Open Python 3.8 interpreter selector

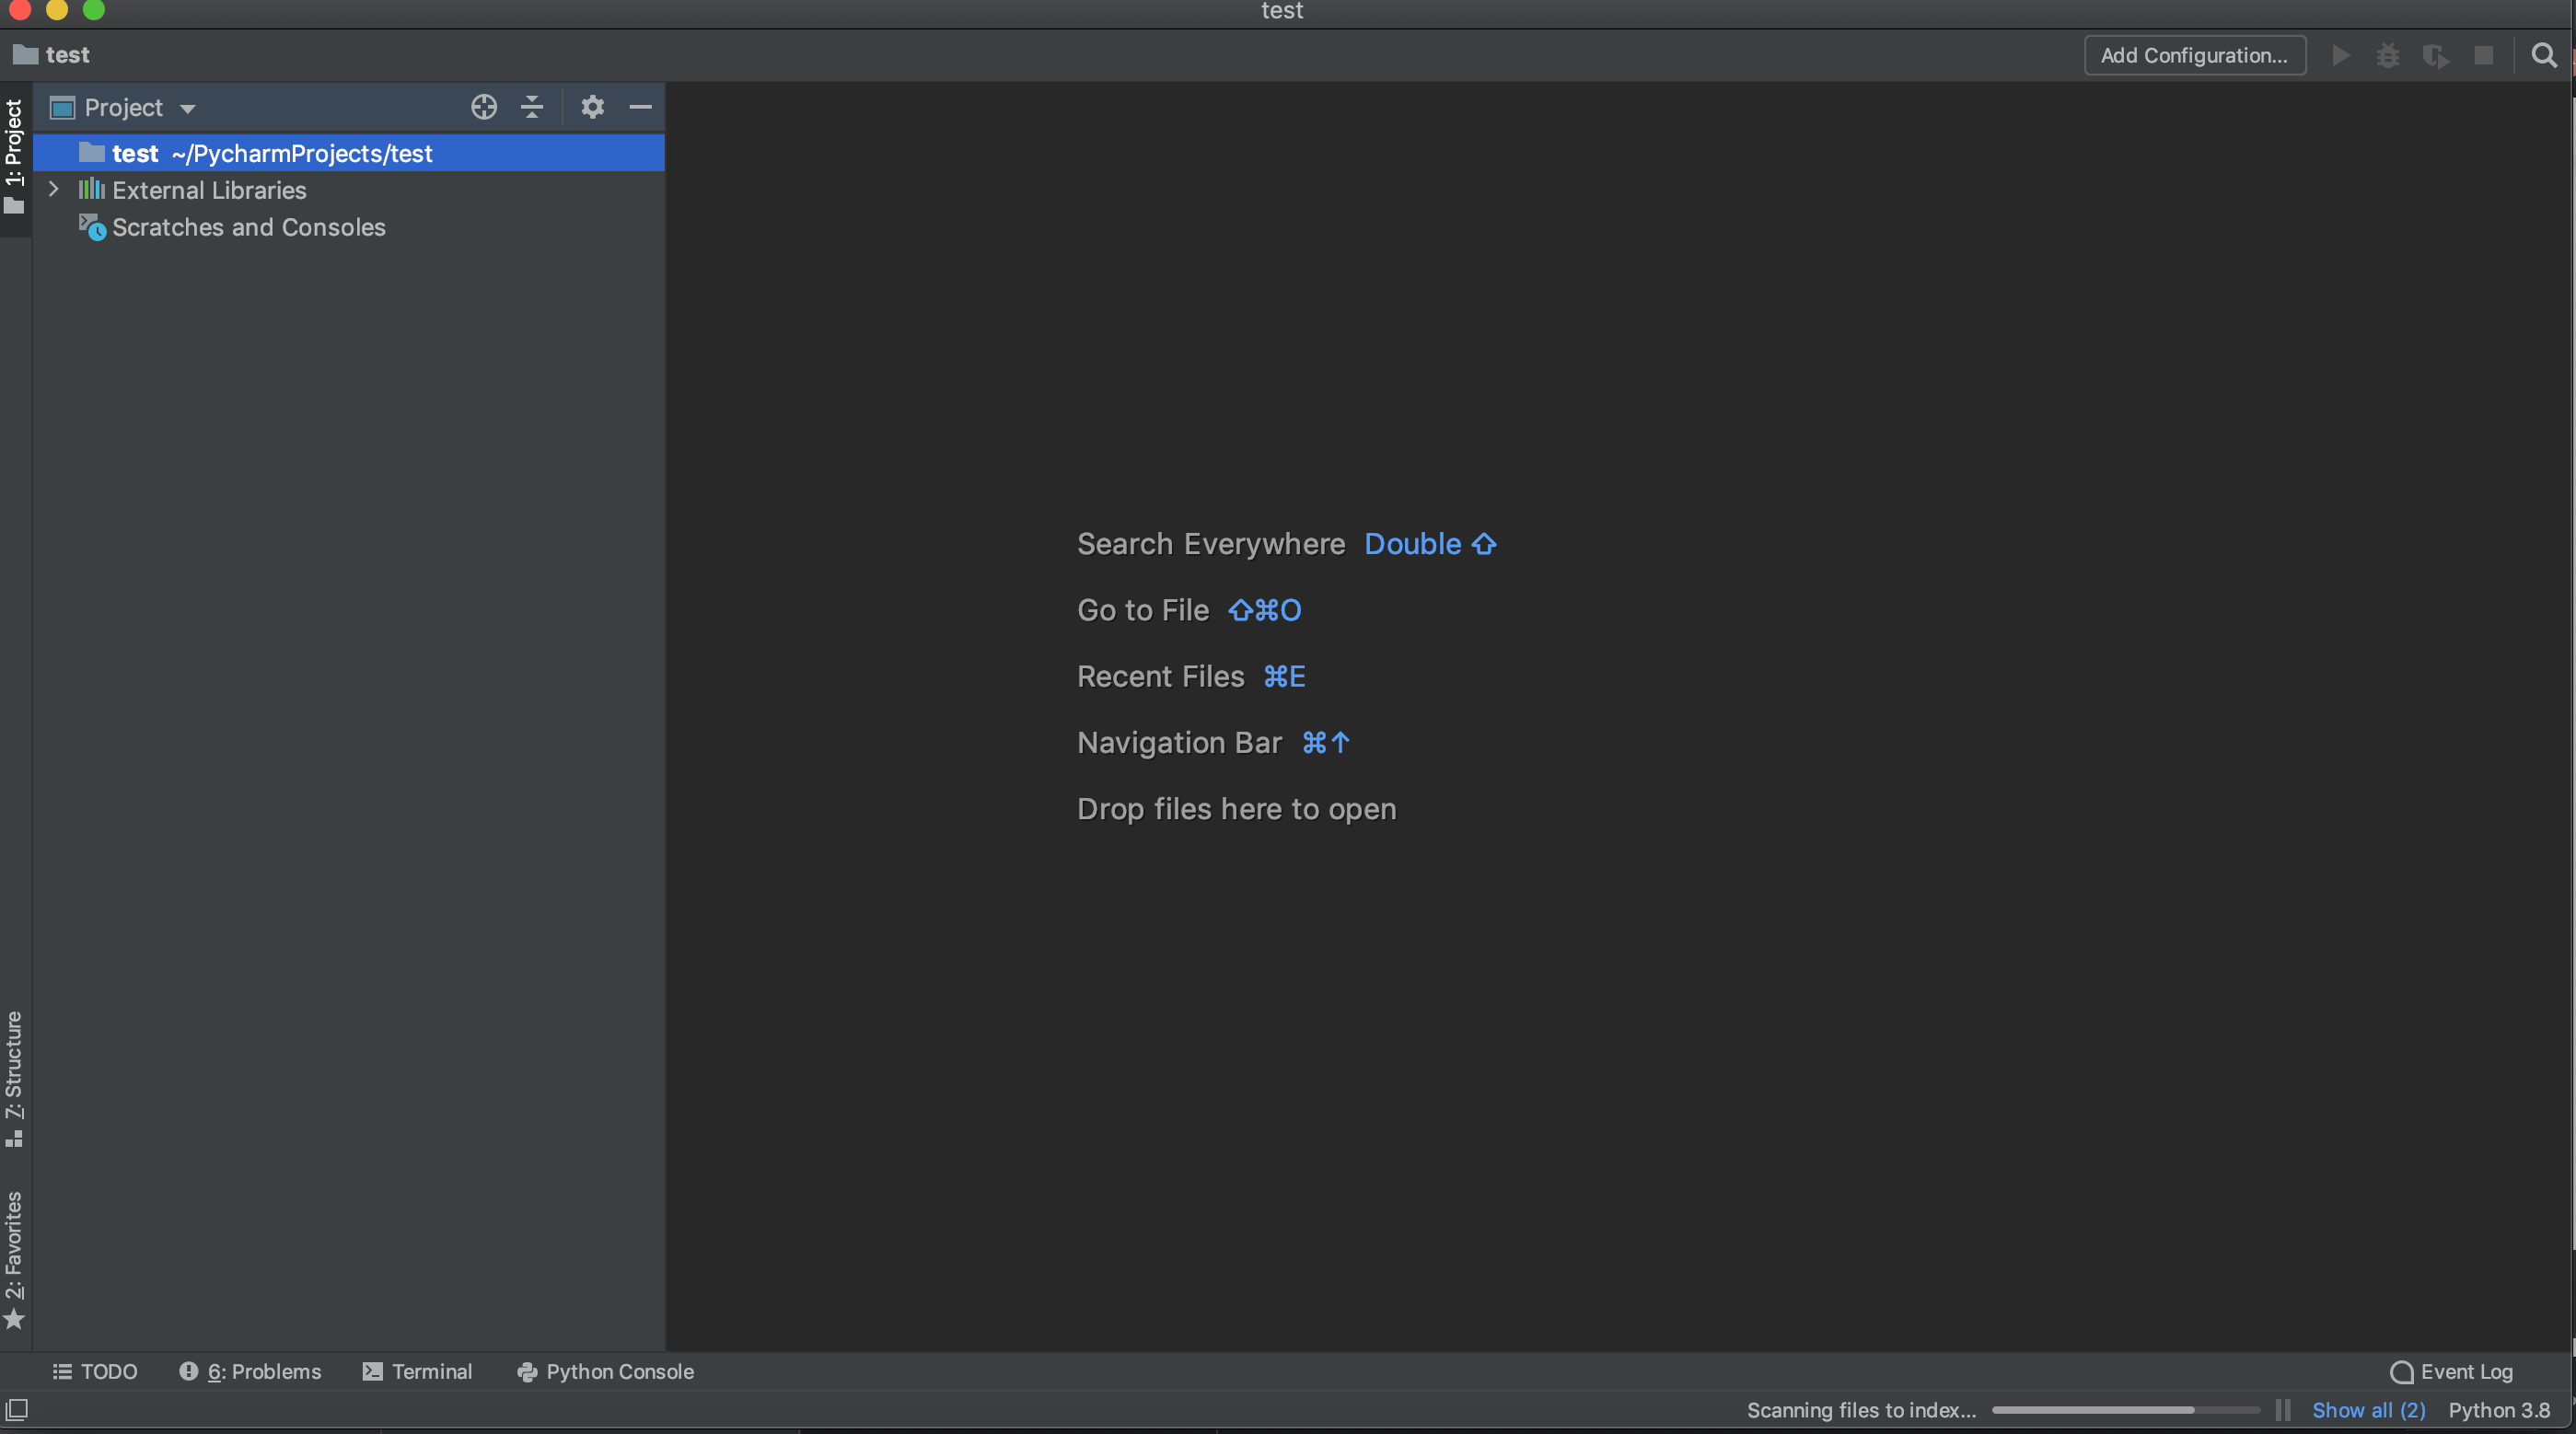[2498, 1410]
